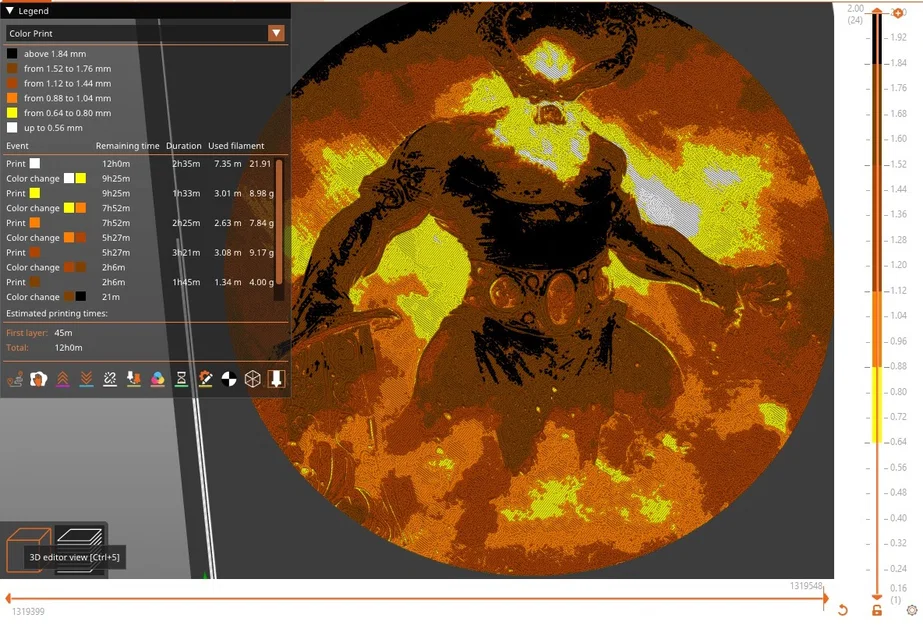Toggle tool marker nozzle arrow icon
Image resolution: width=923 pixels, height=625 pixels.
276,380
